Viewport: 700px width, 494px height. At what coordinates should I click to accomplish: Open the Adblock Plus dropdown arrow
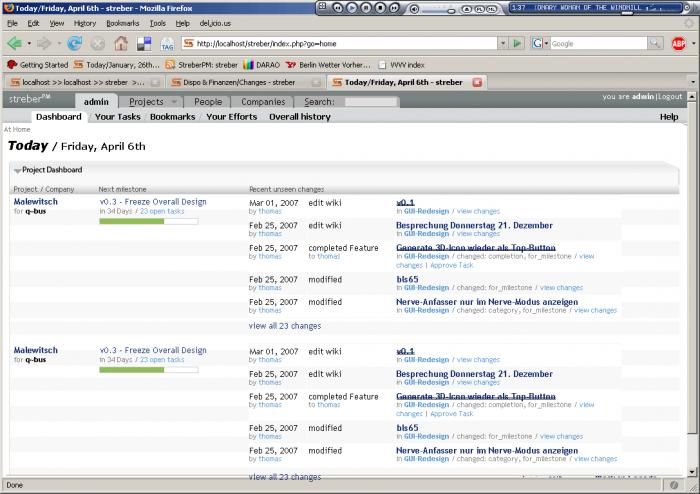click(693, 43)
